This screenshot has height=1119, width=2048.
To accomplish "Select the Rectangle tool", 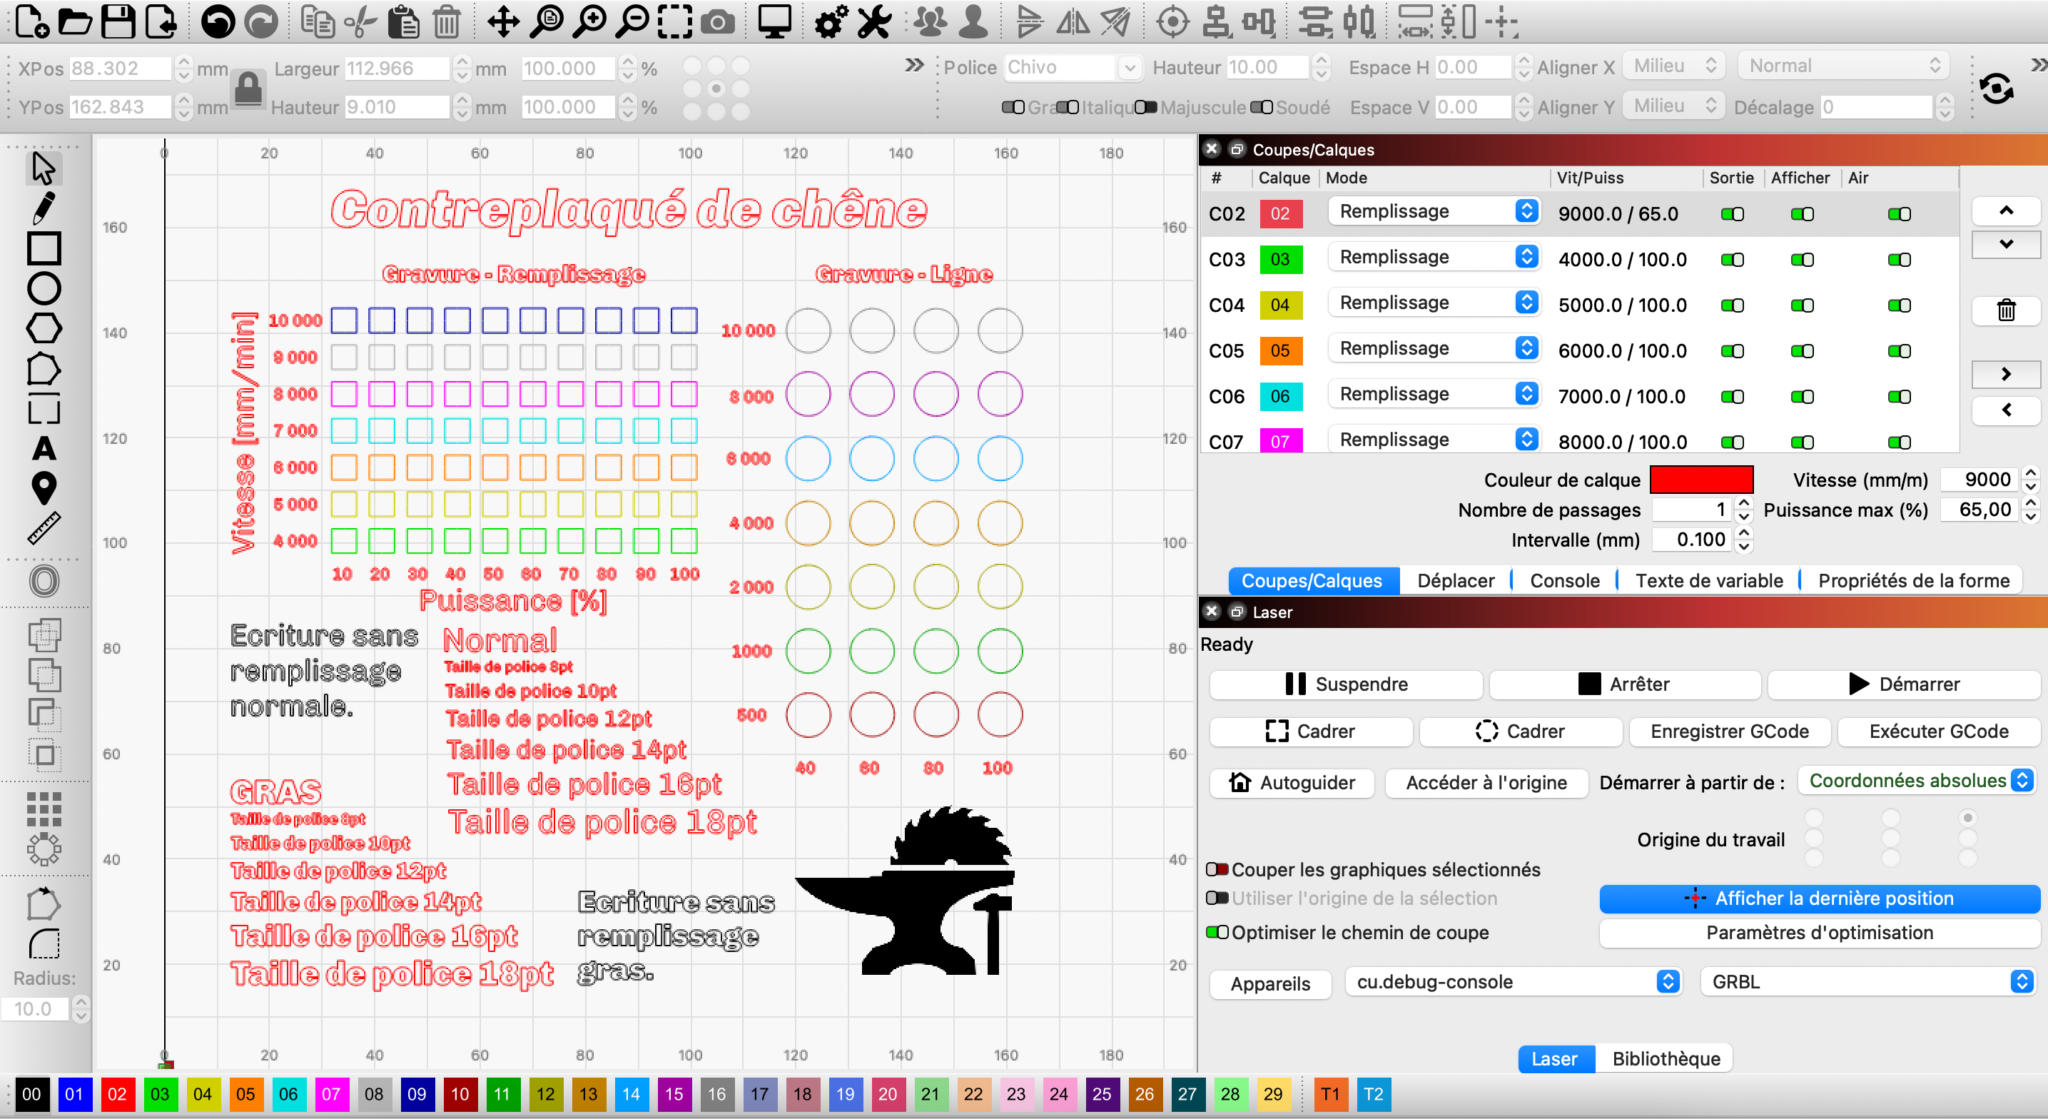I will pos(43,248).
